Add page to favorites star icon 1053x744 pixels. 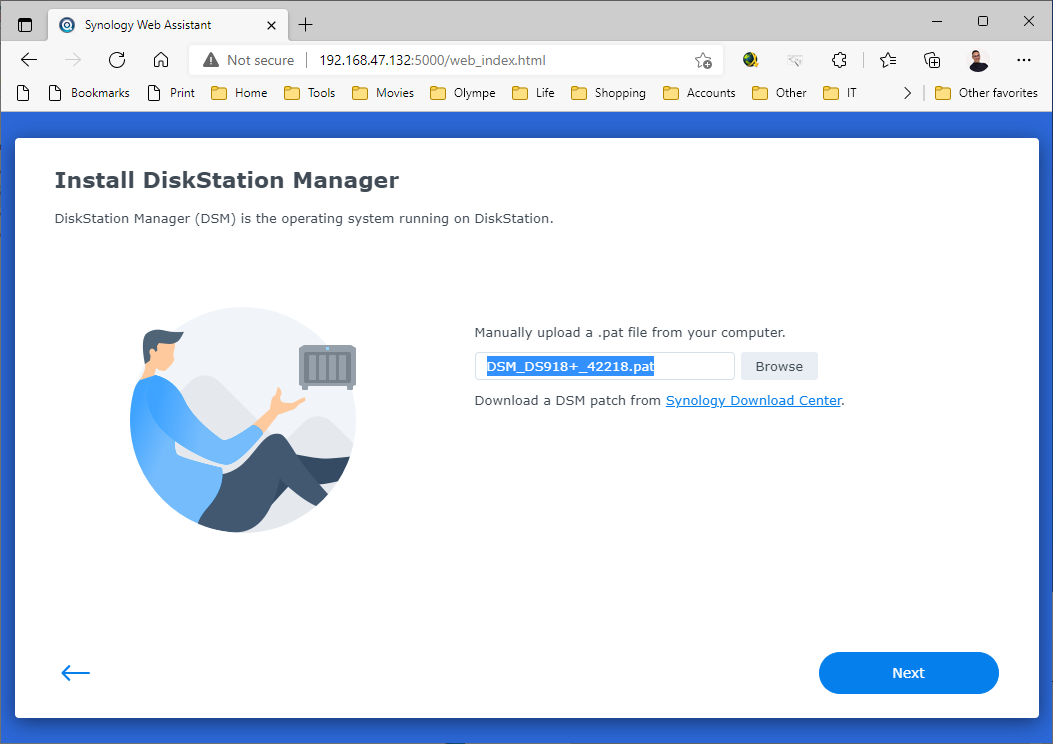coord(703,60)
